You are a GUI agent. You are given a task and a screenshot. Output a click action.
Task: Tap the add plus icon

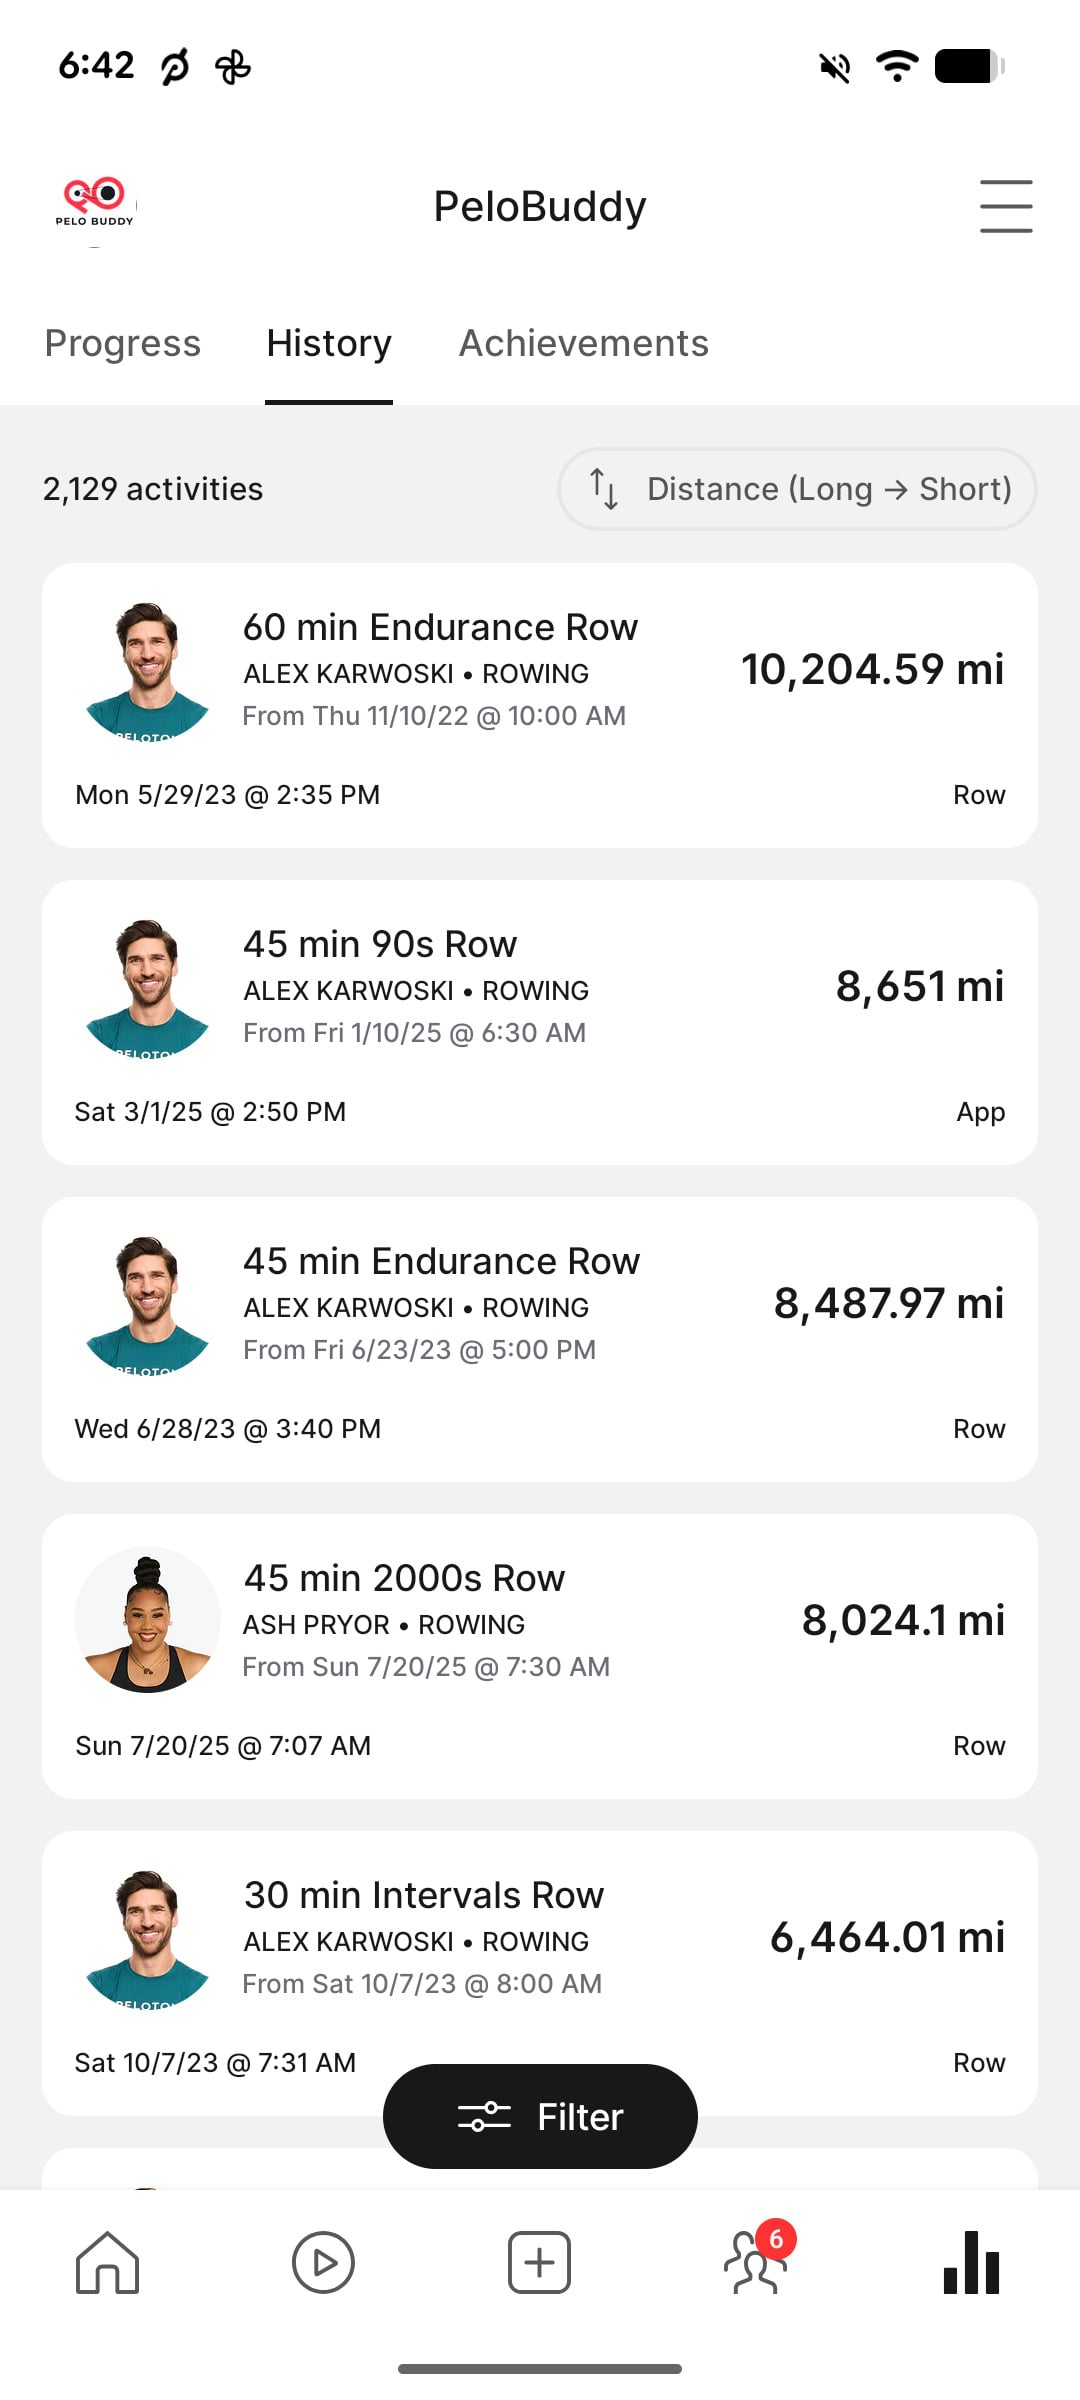click(x=539, y=2262)
